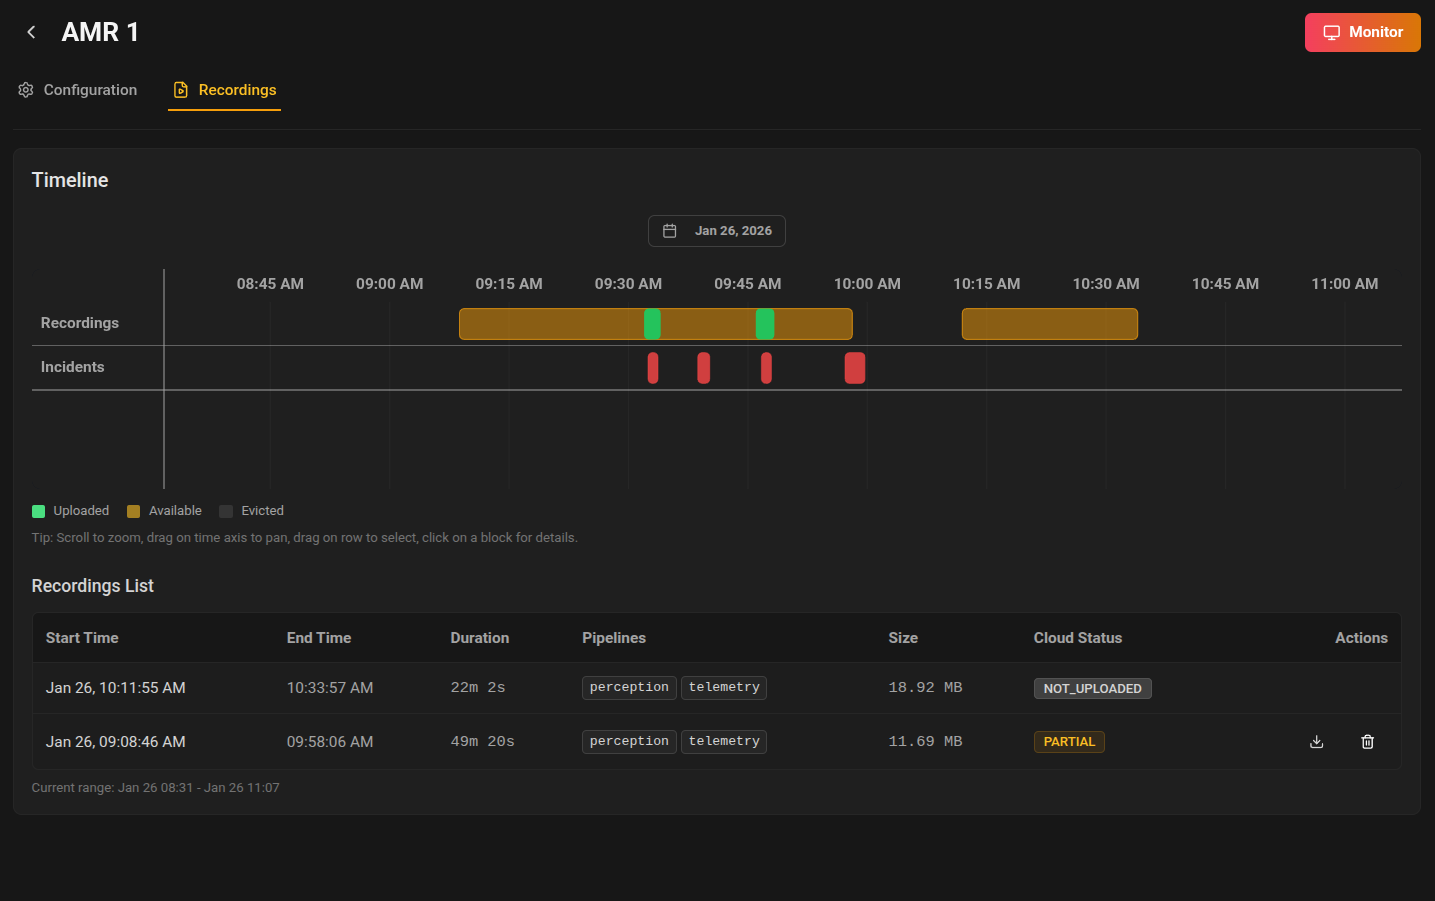The height and width of the screenshot is (901, 1435).
Task: Select the row starting Jan 26, 09:08:46 AM
Action: [x=716, y=742]
